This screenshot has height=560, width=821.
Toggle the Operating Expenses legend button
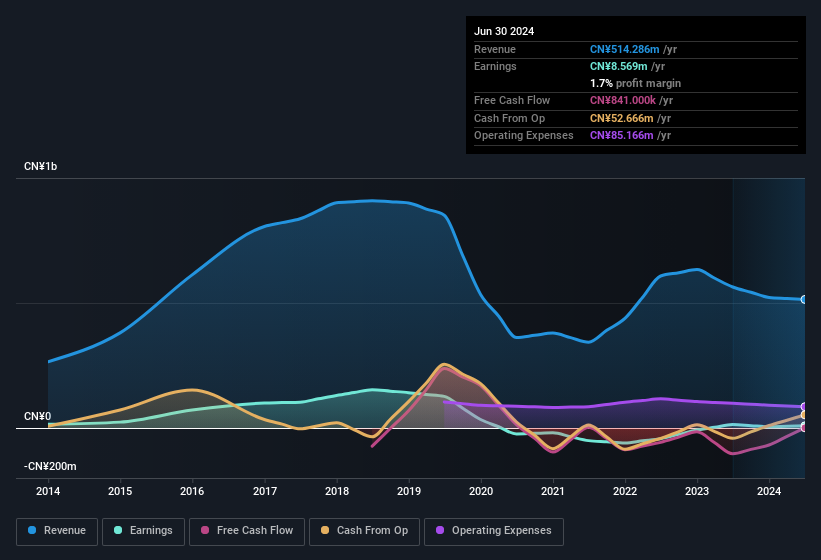493,531
